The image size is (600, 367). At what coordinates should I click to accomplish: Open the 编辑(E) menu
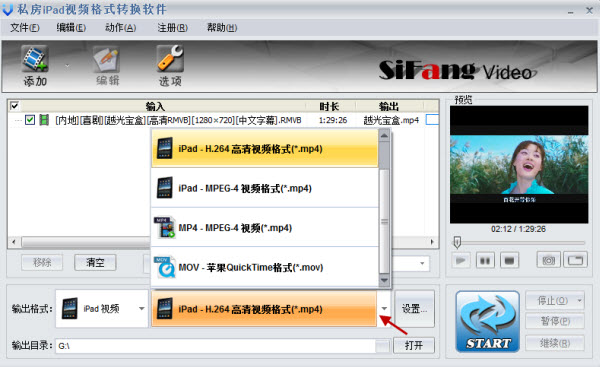[x=71, y=28]
